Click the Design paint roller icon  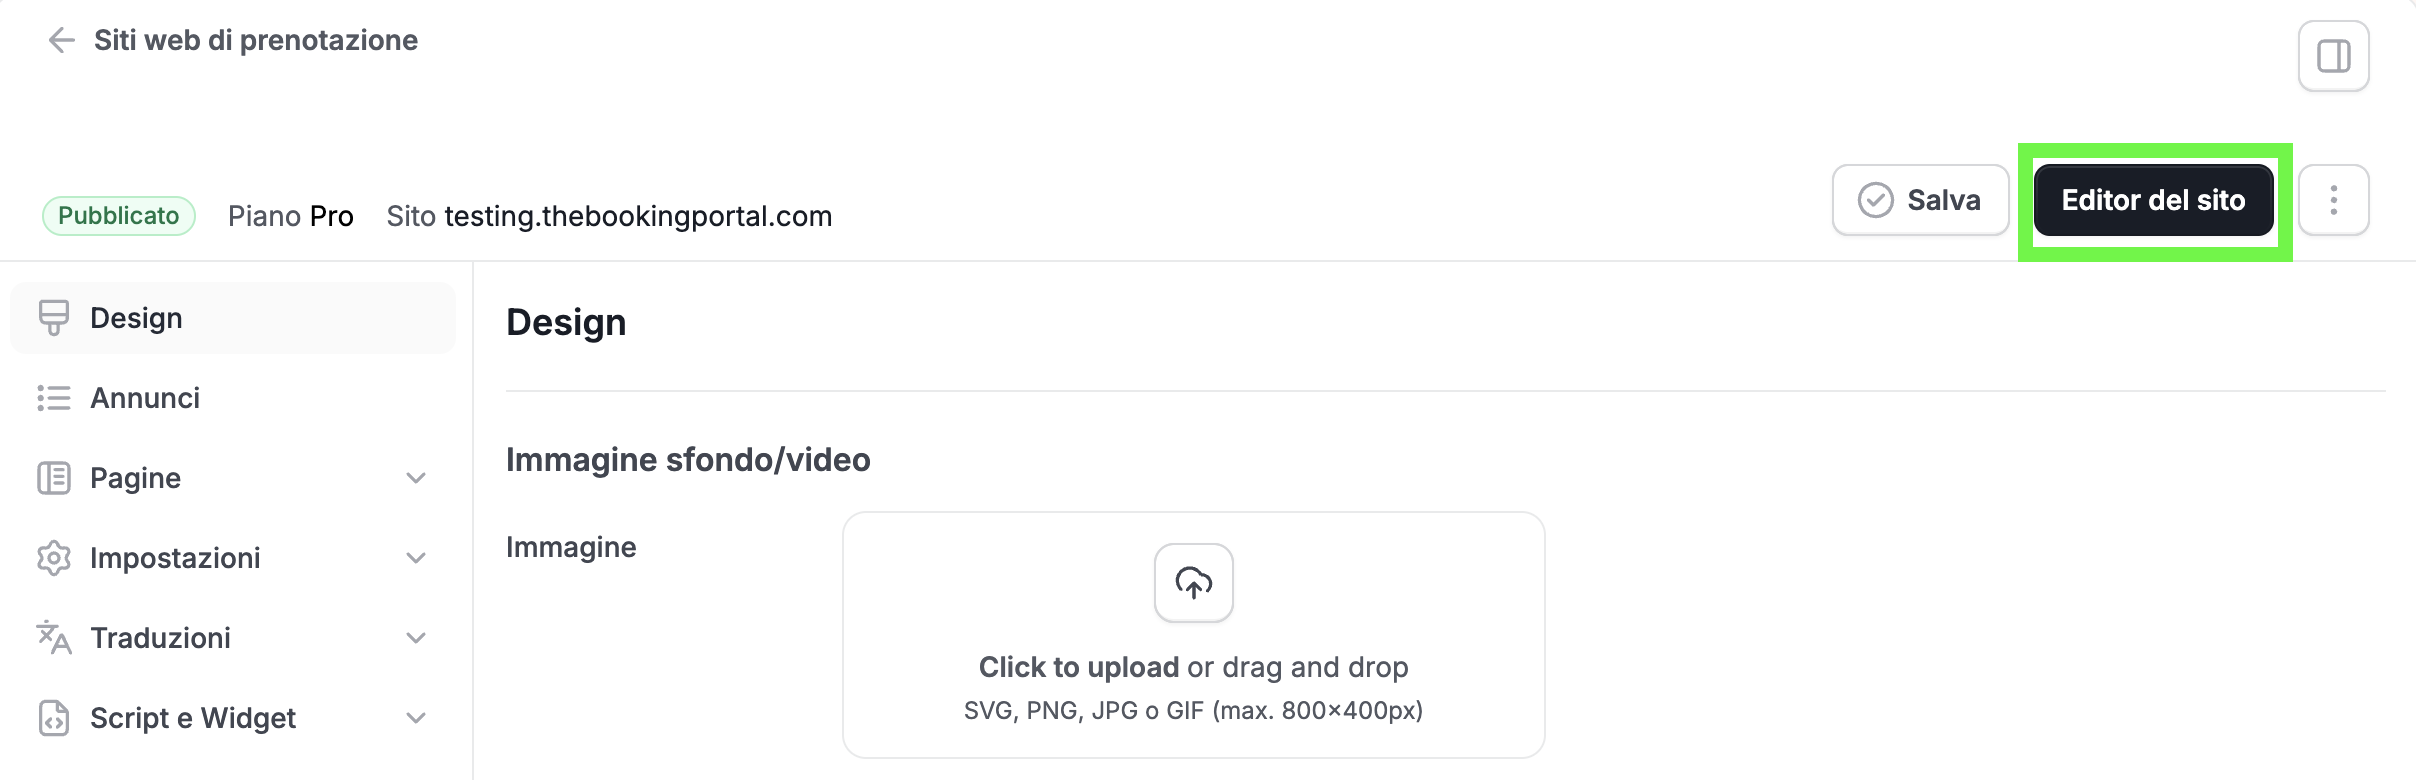pyautogui.click(x=53, y=318)
